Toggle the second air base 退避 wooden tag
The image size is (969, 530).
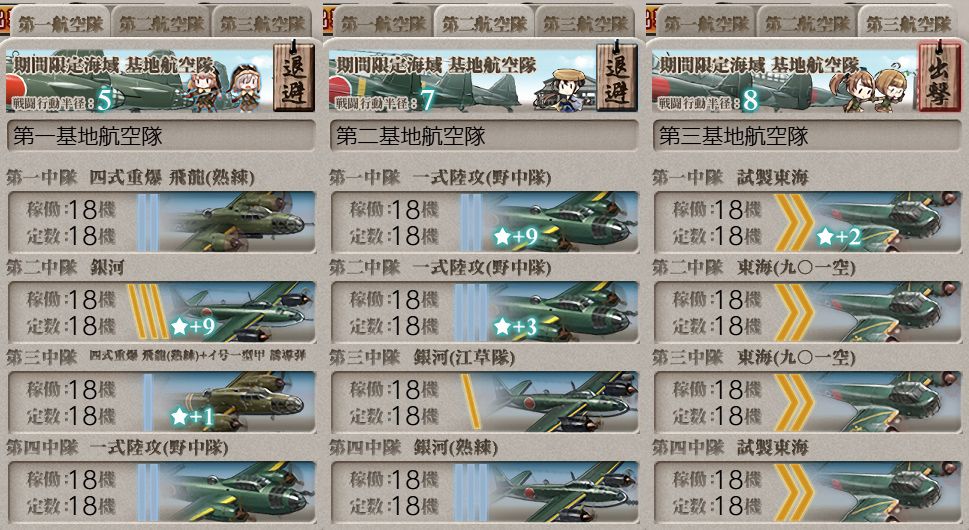tap(617, 77)
